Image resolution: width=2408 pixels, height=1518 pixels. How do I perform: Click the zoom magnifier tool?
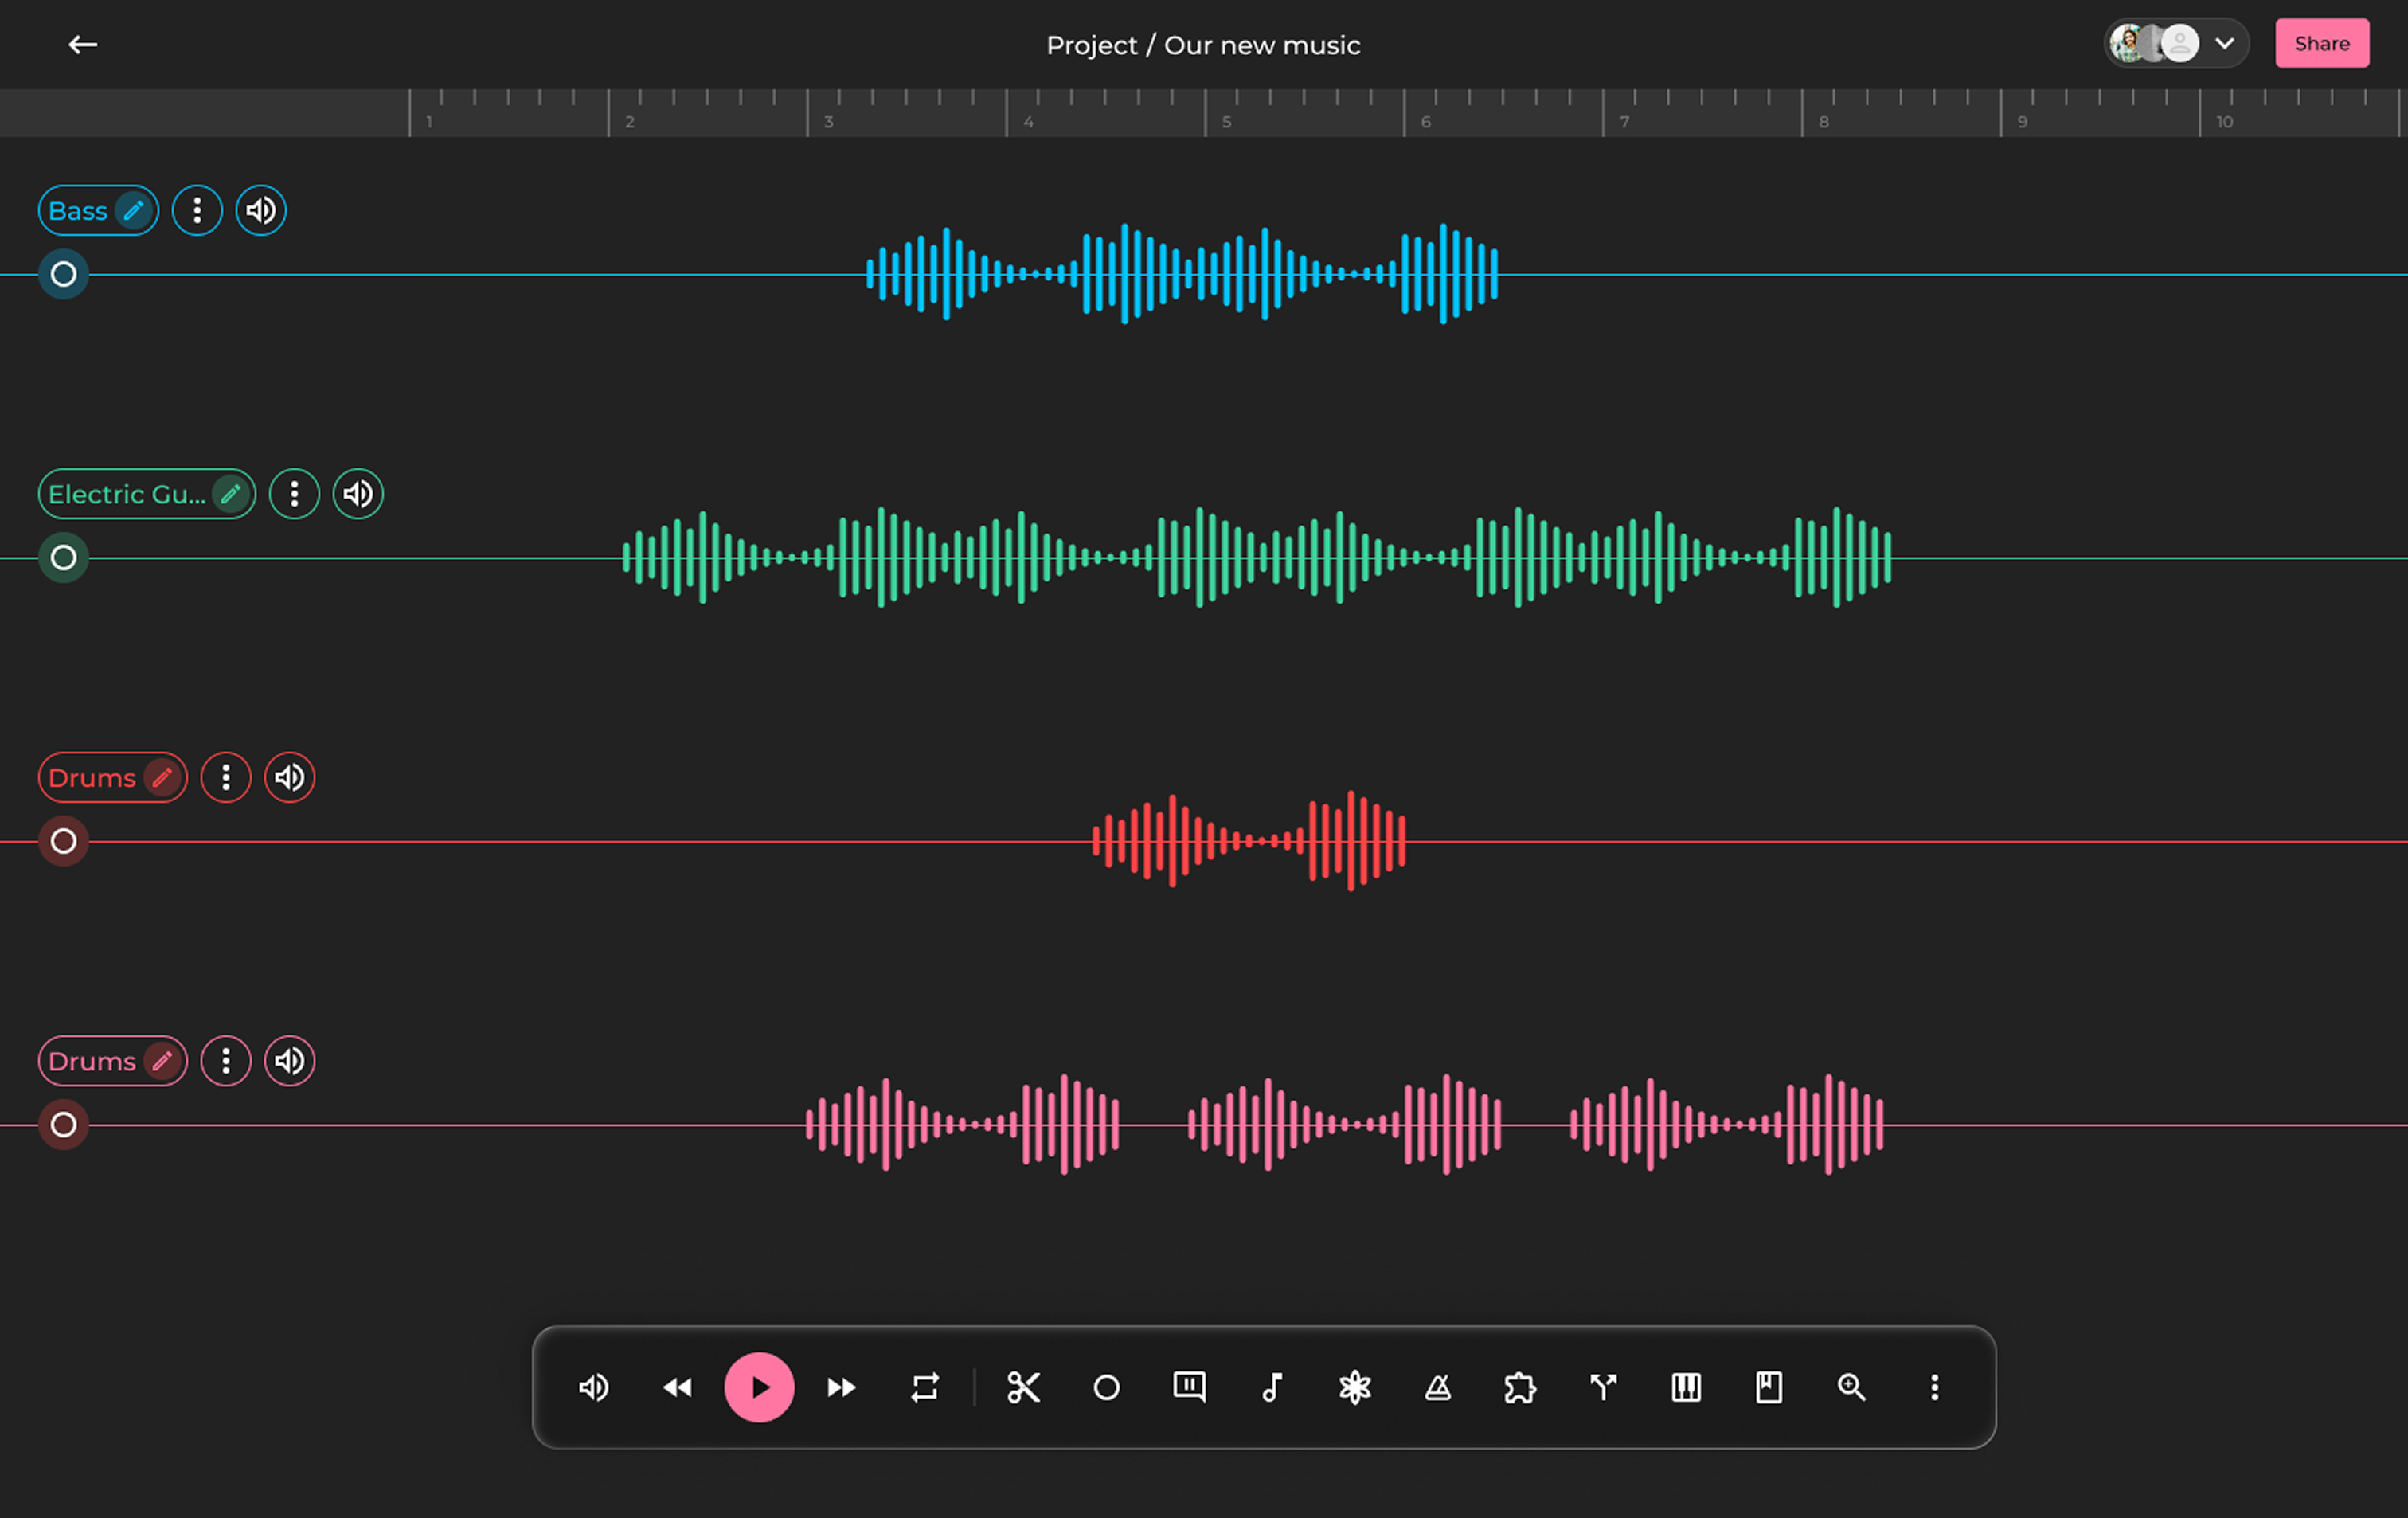[x=1851, y=1387]
